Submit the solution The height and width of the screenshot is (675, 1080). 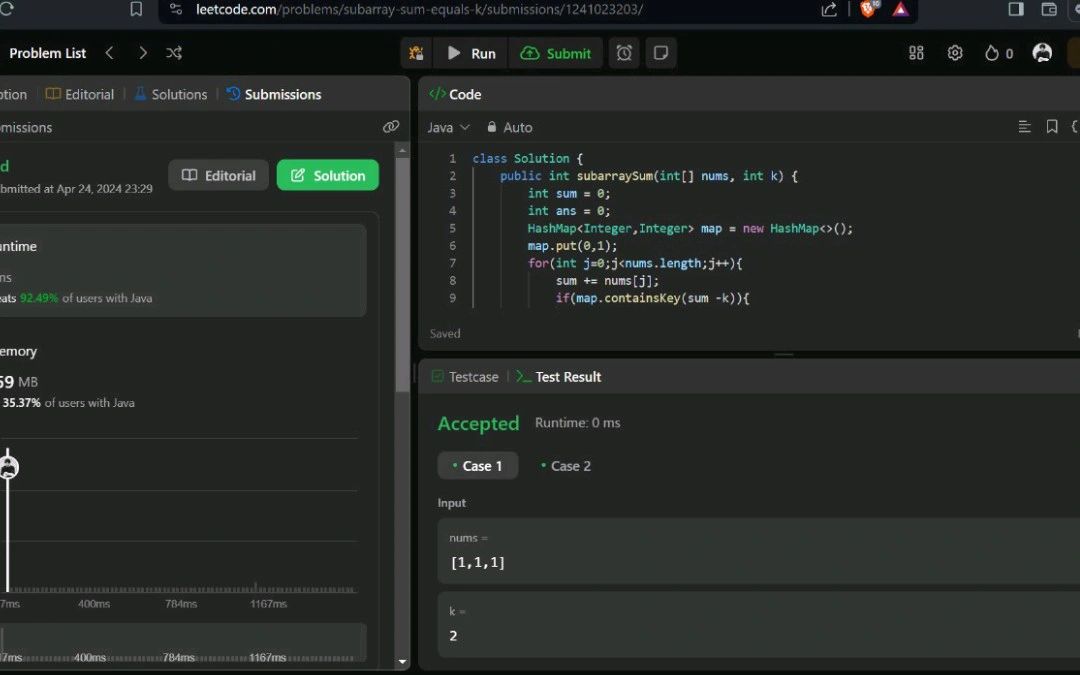point(556,53)
